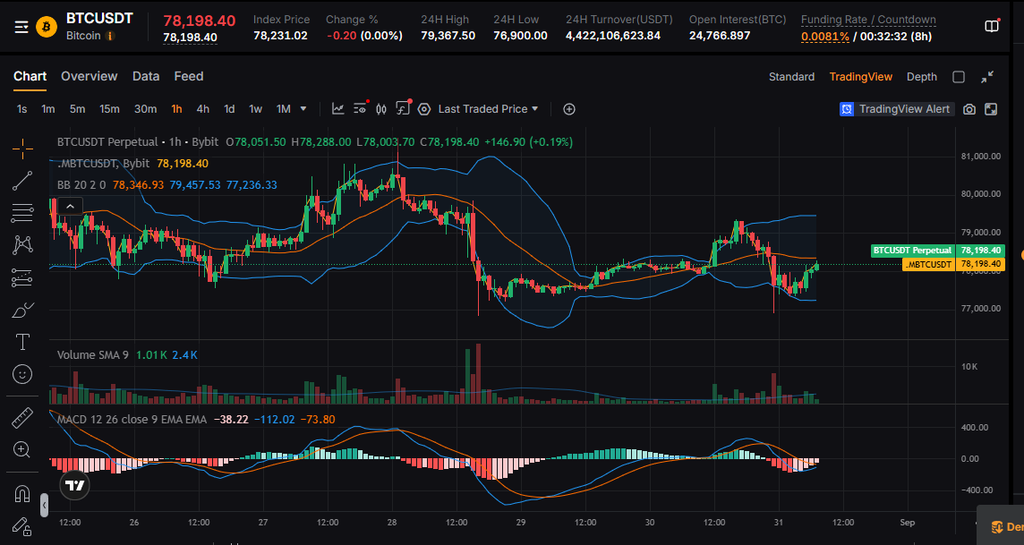
Task: Select the Fibonacci retracement lines tool
Action: click(22, 213)
